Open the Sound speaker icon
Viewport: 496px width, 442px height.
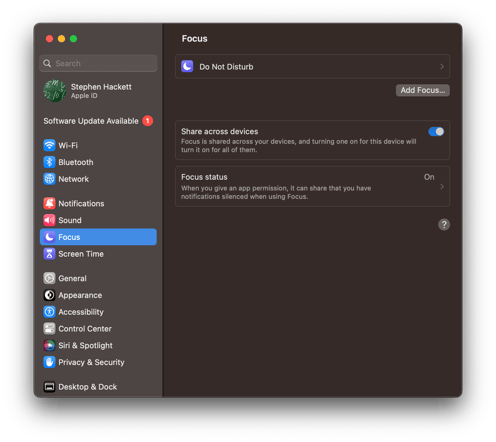point(49,220)
